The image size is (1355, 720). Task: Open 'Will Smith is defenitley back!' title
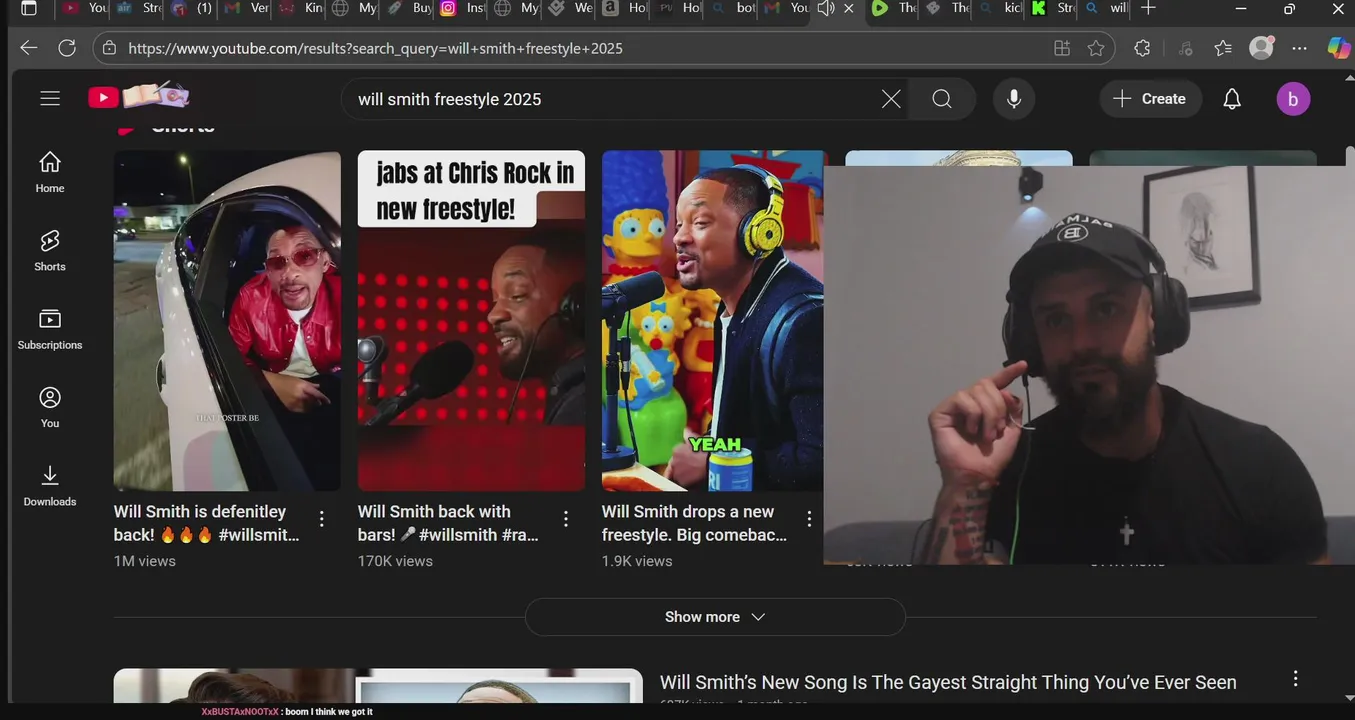207,523
